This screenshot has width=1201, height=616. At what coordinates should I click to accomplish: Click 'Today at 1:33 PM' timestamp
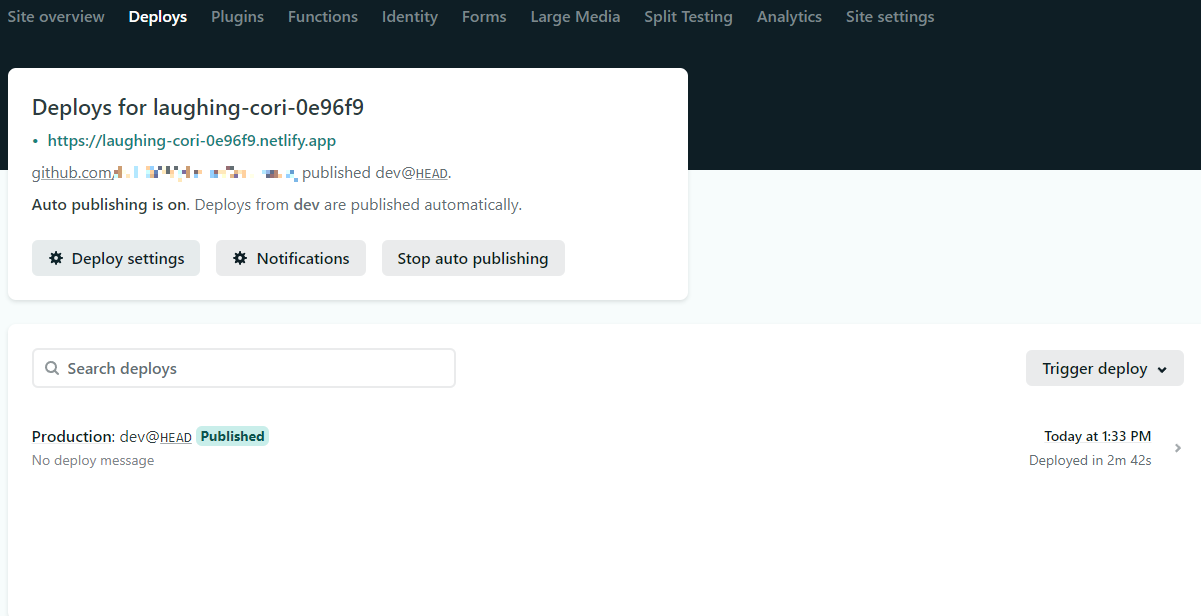coord(1097,436)
